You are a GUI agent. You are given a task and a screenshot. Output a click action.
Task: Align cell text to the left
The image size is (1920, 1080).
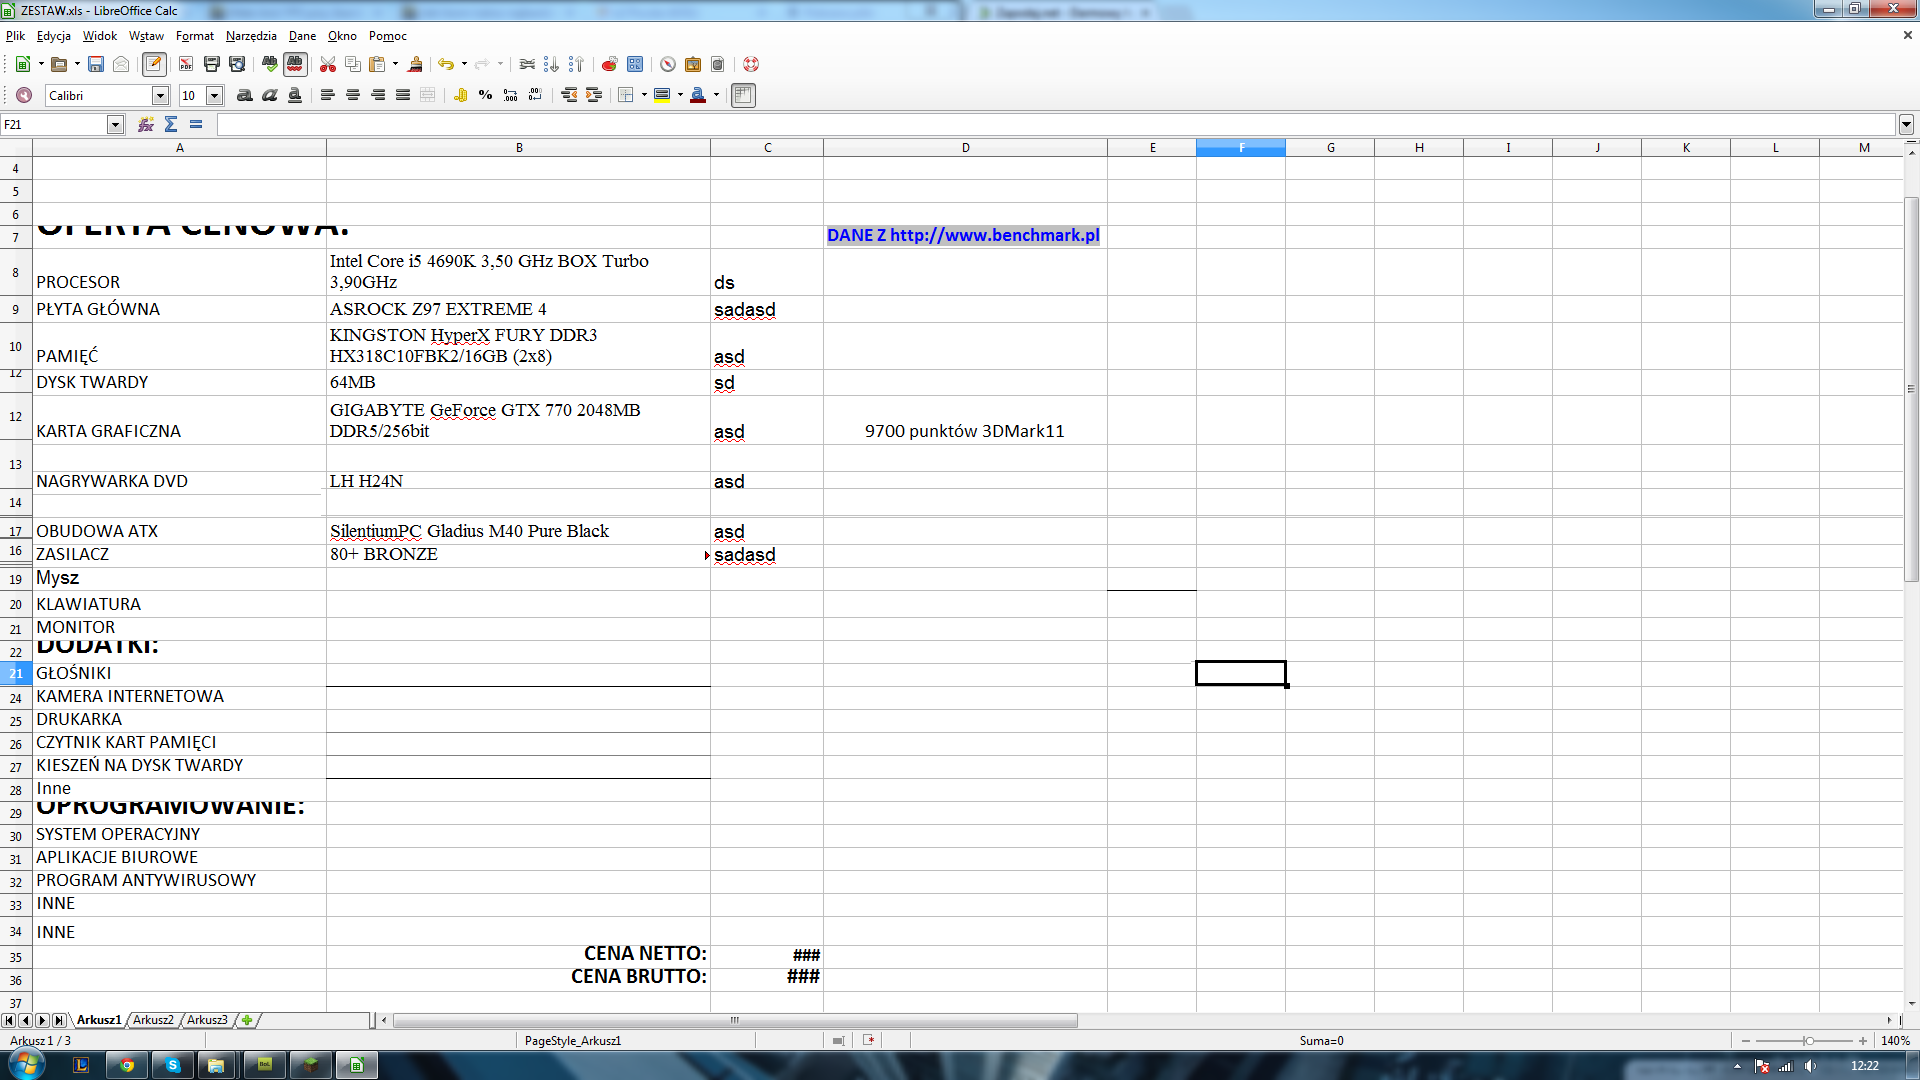click(x=327, y=95)
